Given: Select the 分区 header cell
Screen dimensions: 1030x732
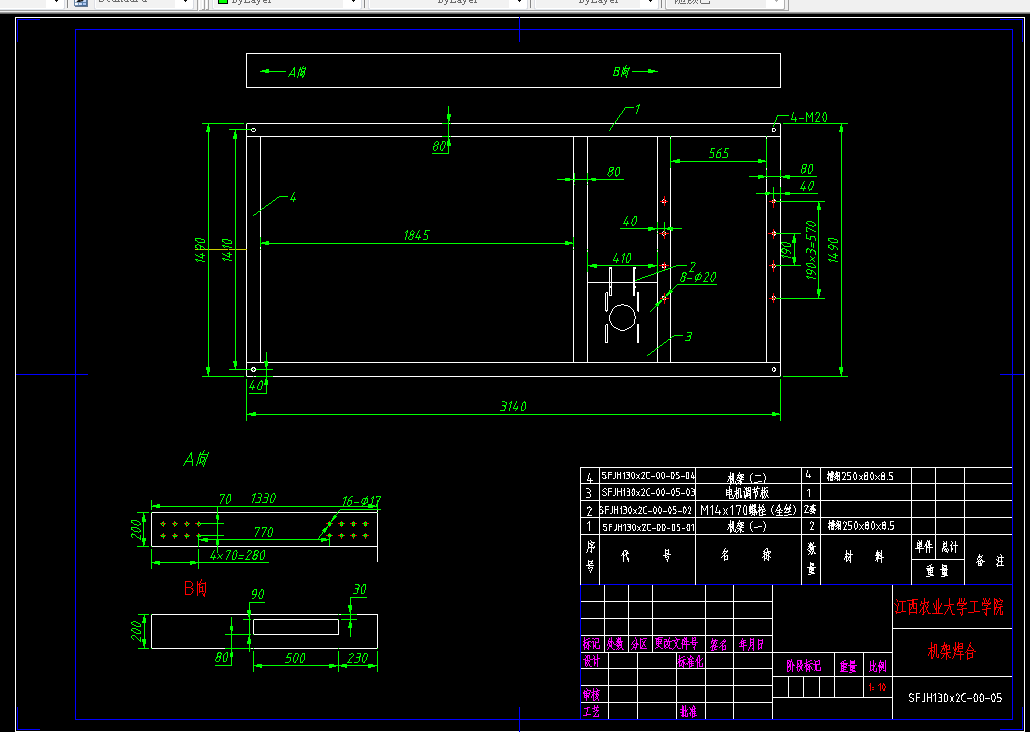Looking at the screenshot, I should point(640,644).
